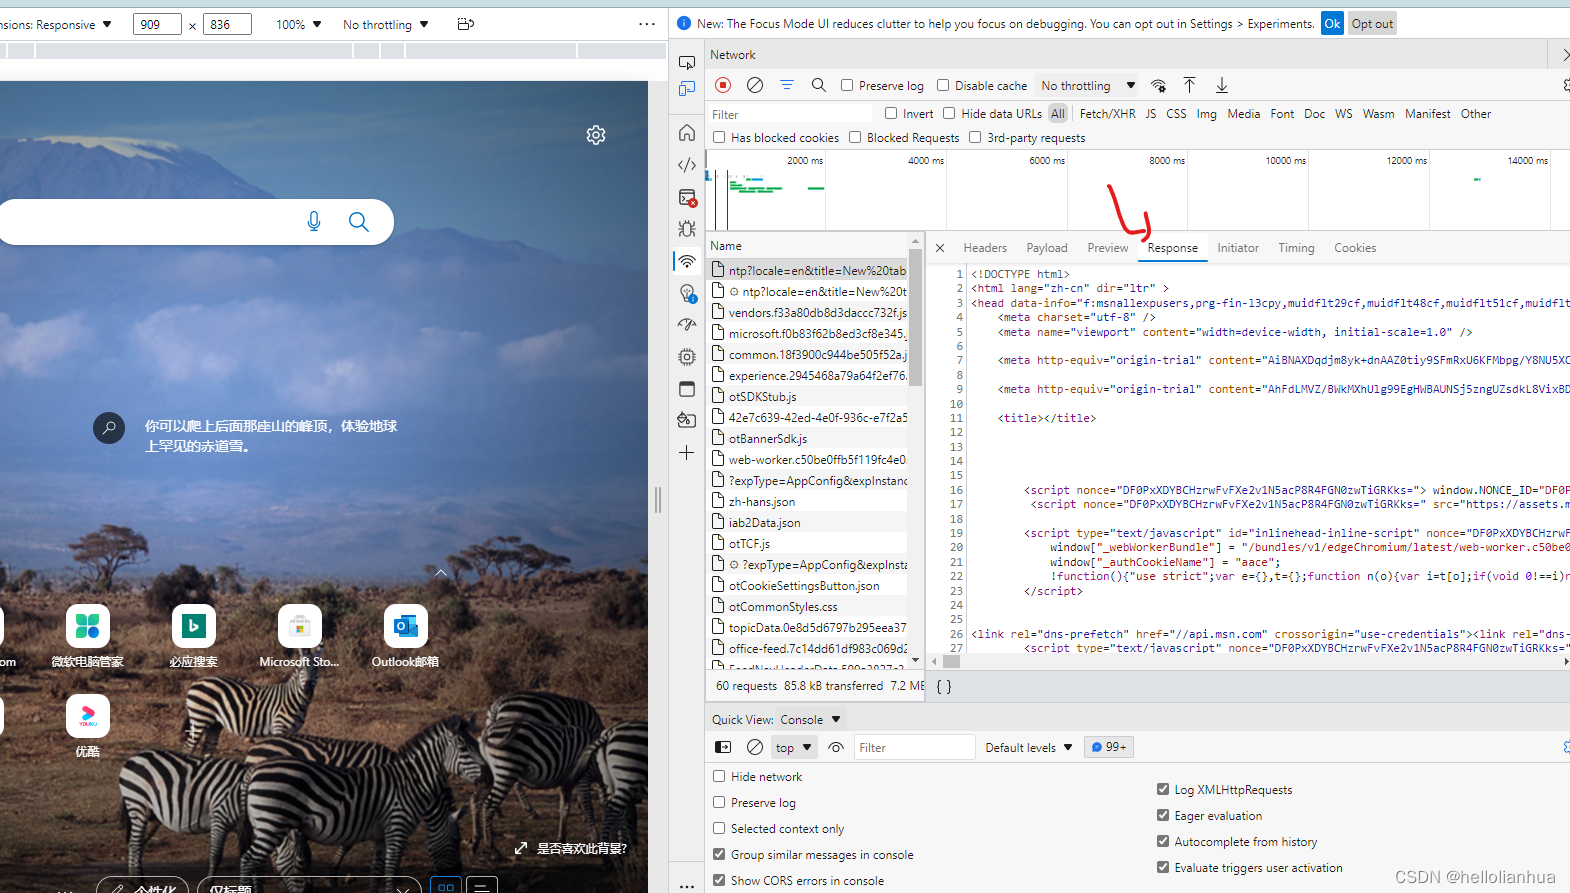Toggle the network filter funnel icon
Screen dimensions: 1570x893
(x=787, y=85)
